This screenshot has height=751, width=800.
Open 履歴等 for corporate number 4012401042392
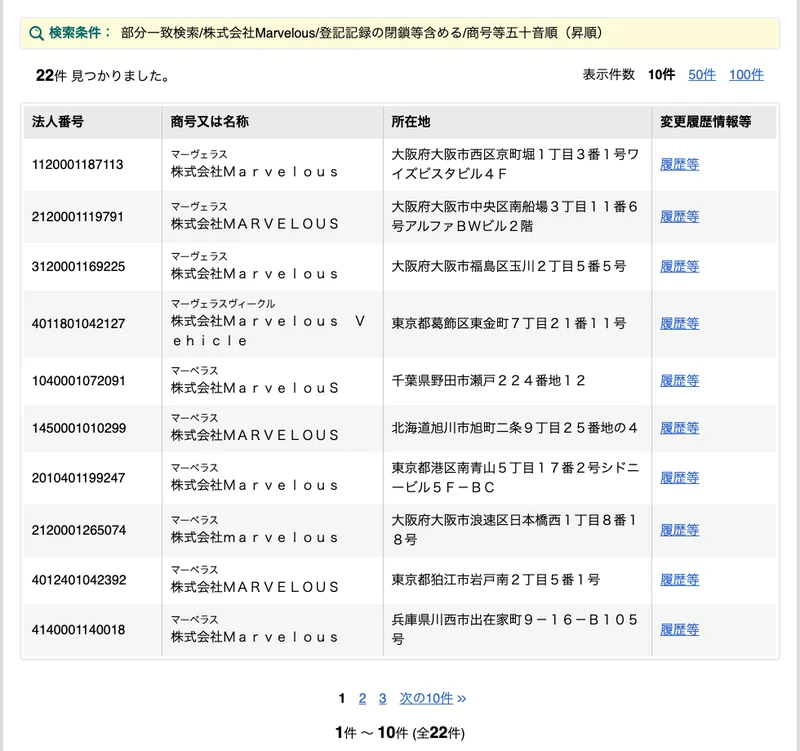pos(679,580)
